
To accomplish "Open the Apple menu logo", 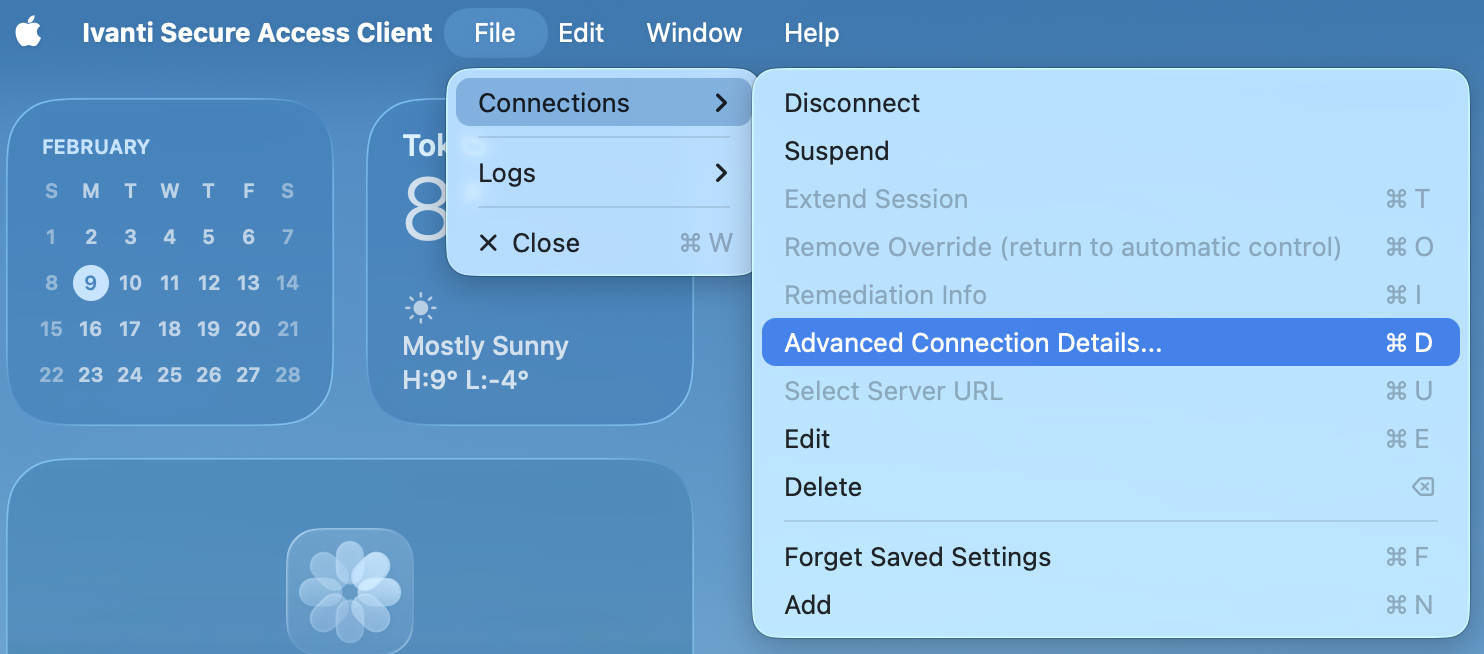I will coord(28,32).
